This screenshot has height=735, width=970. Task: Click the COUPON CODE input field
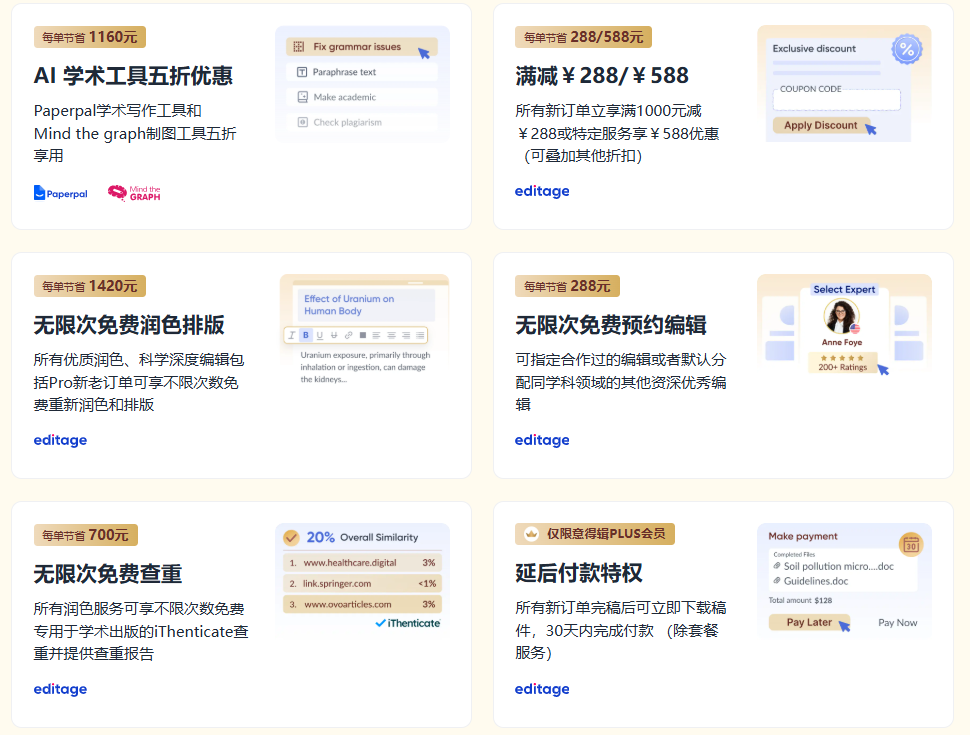[x=836, y=100]
